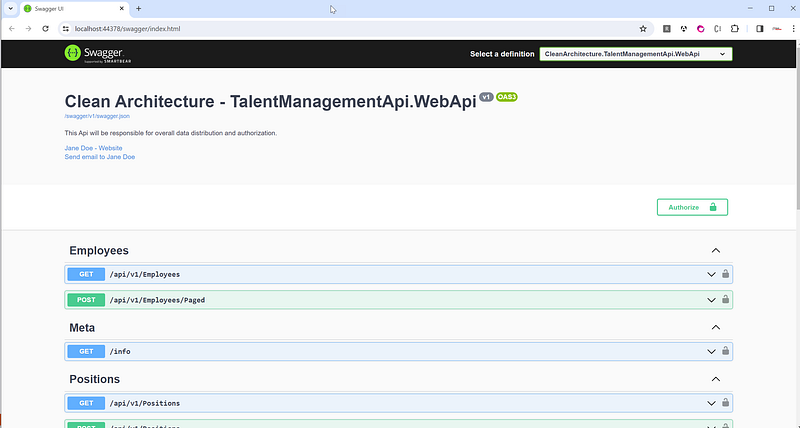Reload the page with the refresh icon
The width and height of the screenshot is (800, 428).
click(45, 29)
